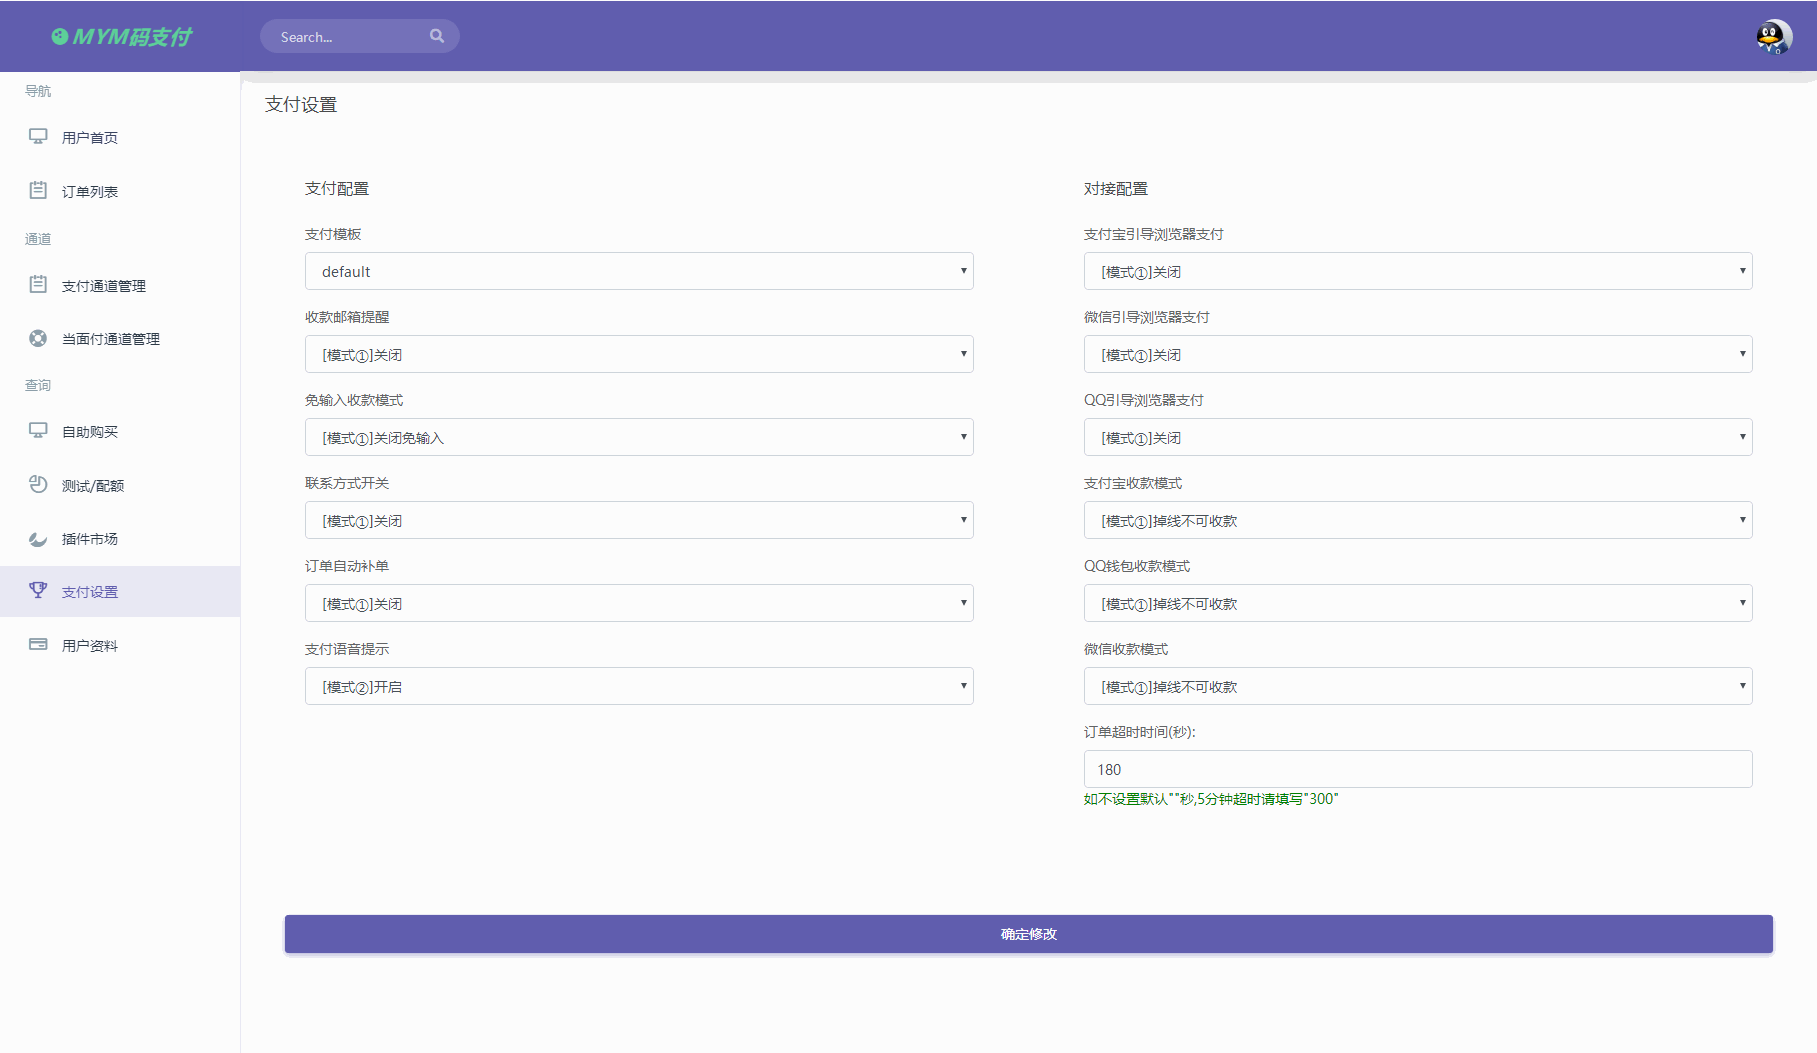Image resolution: width=1817 pixels, height=1053 pixels.
Task: Click the lifebuoy icon beside 当面付通道管理
Action: click(38, 338)
